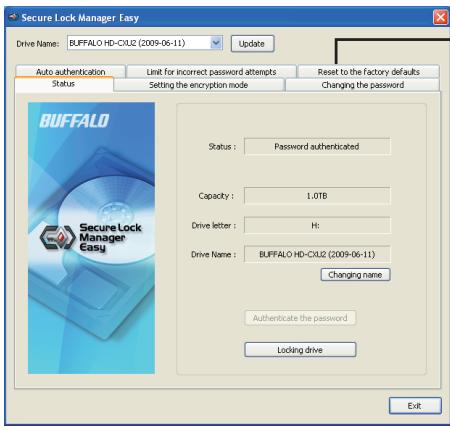Click the Drive Name field in status panel
Image resolution: width=450 pixels, height=426 pixels.
pyautogui.click(x=317, y=254)
